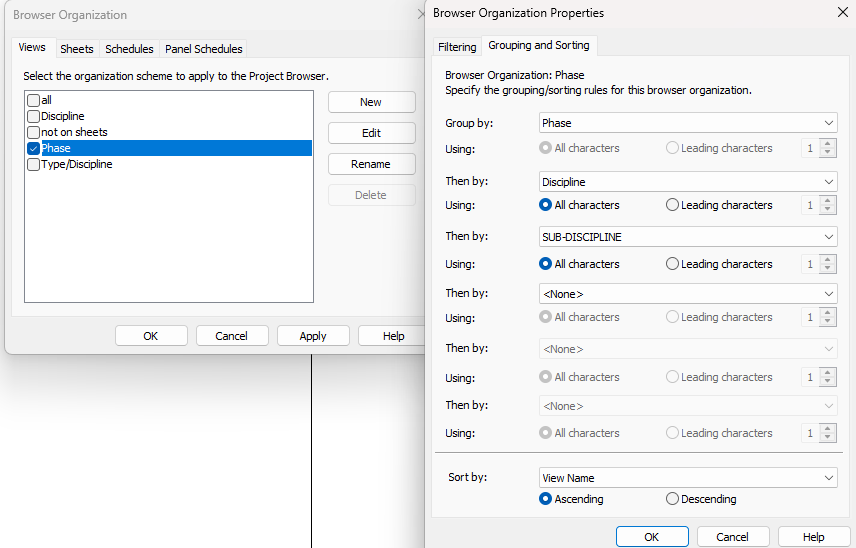Open the Then by SUB-DISCIPLINE dropdown
856x548 pixels.
(x=688, y=237)
